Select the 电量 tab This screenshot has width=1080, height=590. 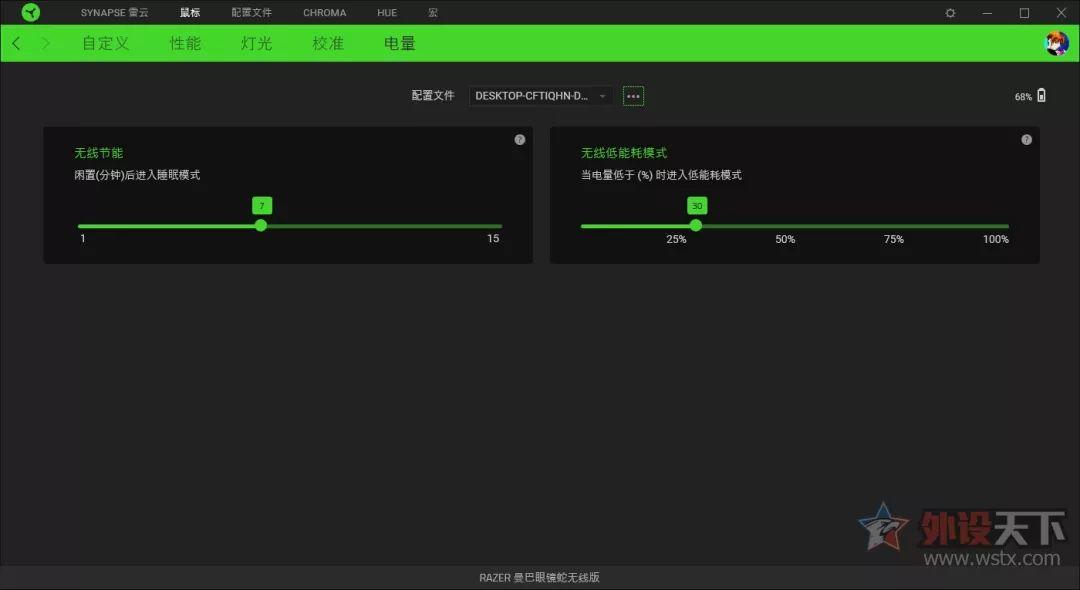(399, 43)
